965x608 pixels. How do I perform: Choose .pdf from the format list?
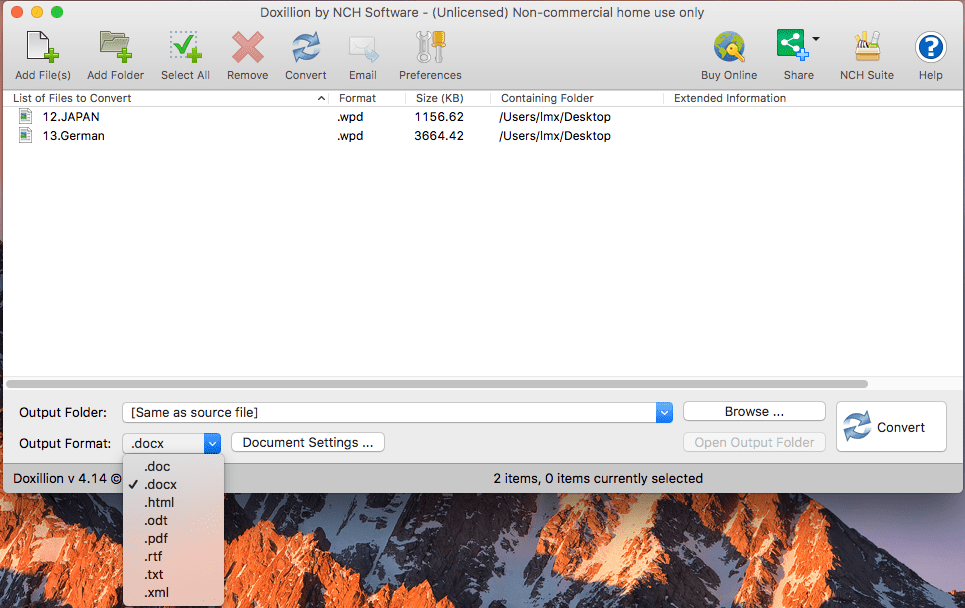(174, 538)
